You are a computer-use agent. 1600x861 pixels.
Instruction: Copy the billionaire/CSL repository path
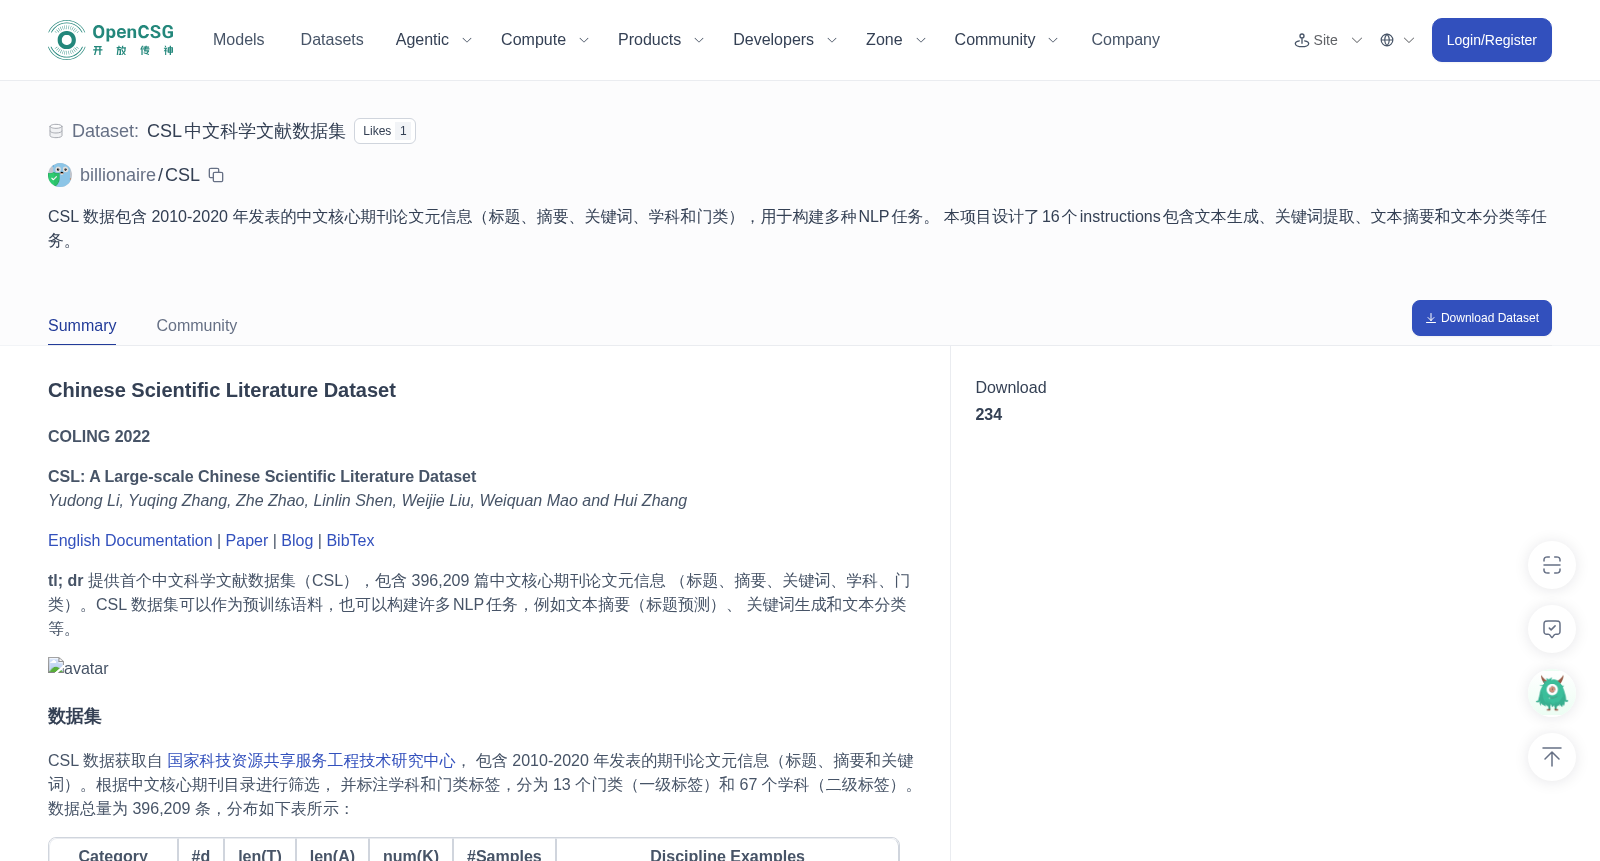[216, 175]
